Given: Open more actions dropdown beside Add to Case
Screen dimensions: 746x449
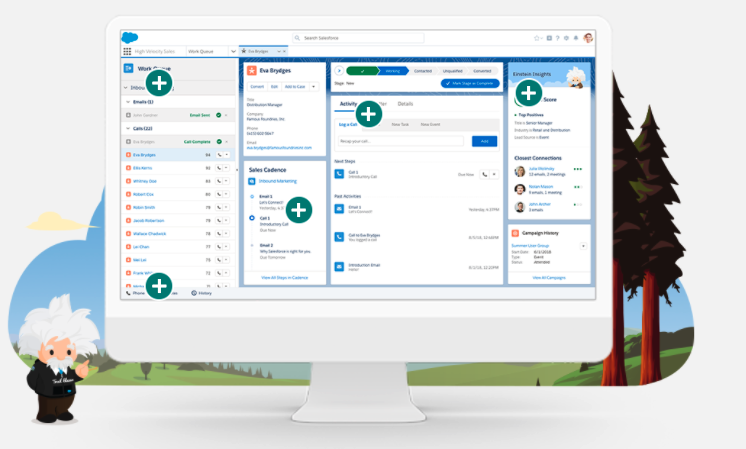Looking at the screenshot, I should pos(314,87).
